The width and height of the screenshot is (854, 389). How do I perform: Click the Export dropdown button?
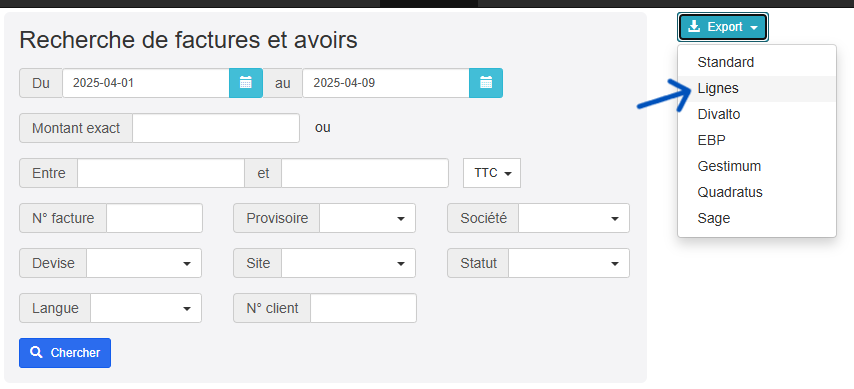pos(723,27)
